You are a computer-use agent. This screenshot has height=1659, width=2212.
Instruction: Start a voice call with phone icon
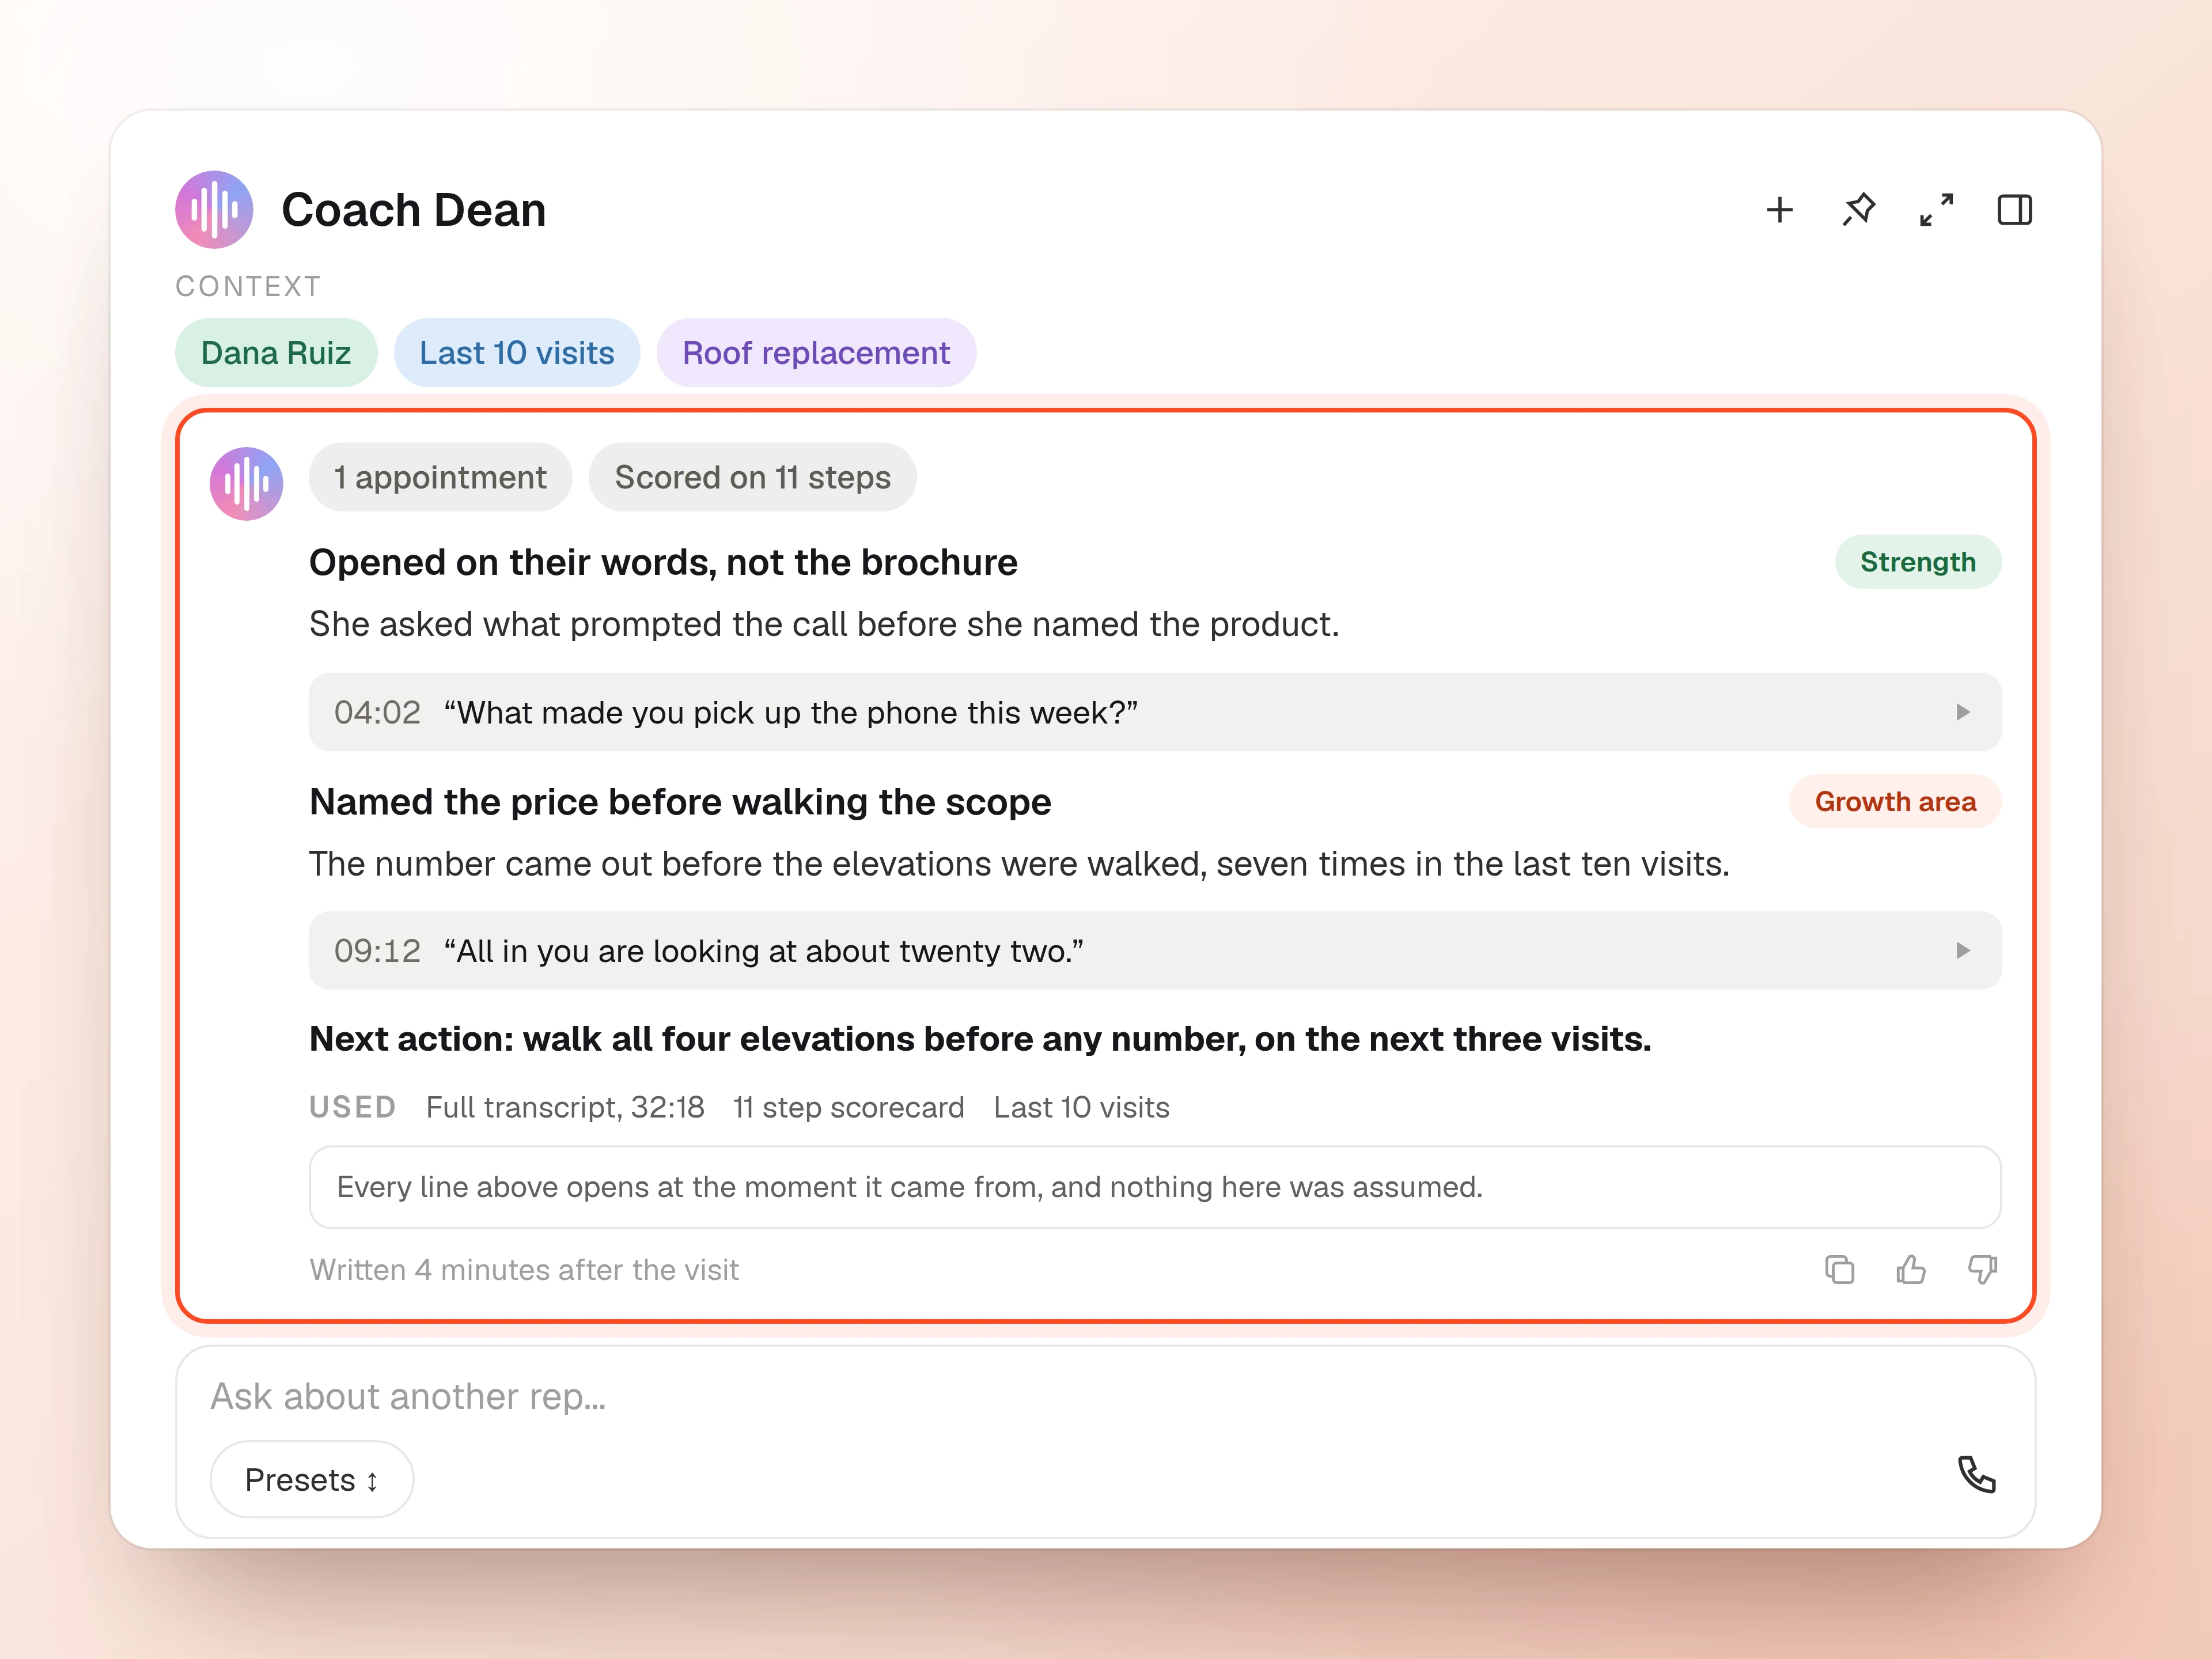click(1976, 1475)
